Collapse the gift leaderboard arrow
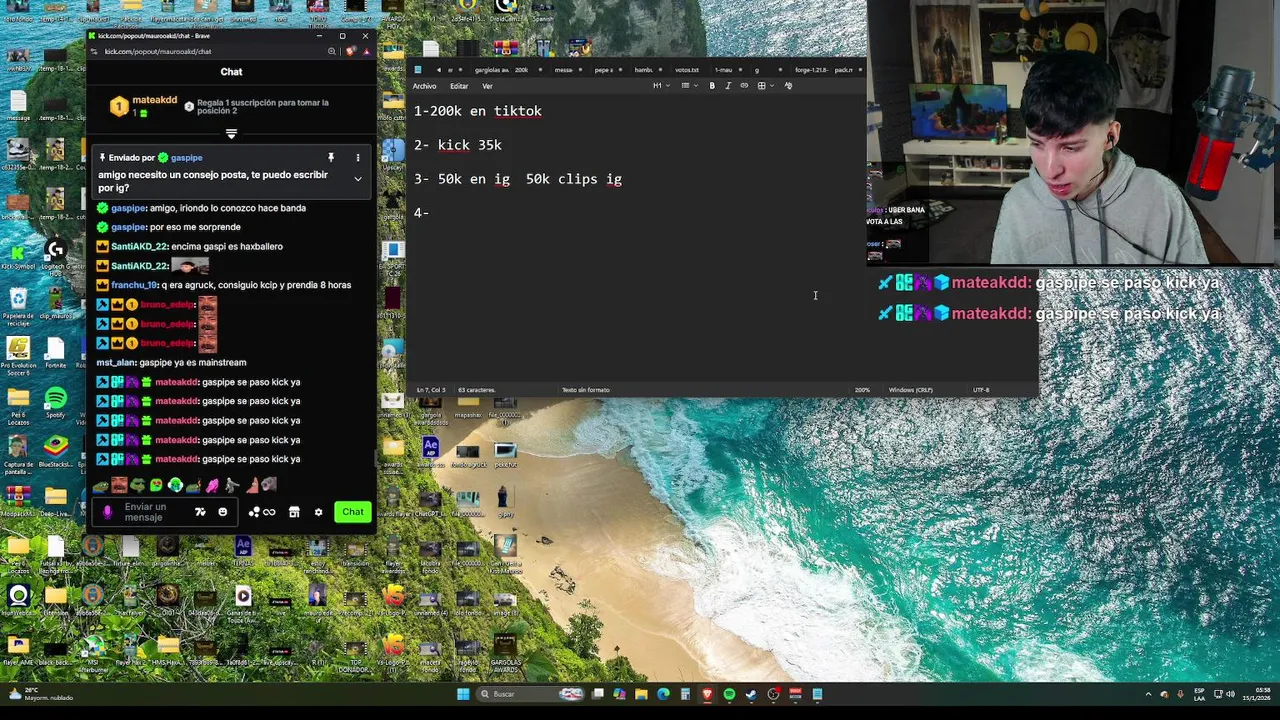This screenshot has height=720, width=1280. [231, 133]
